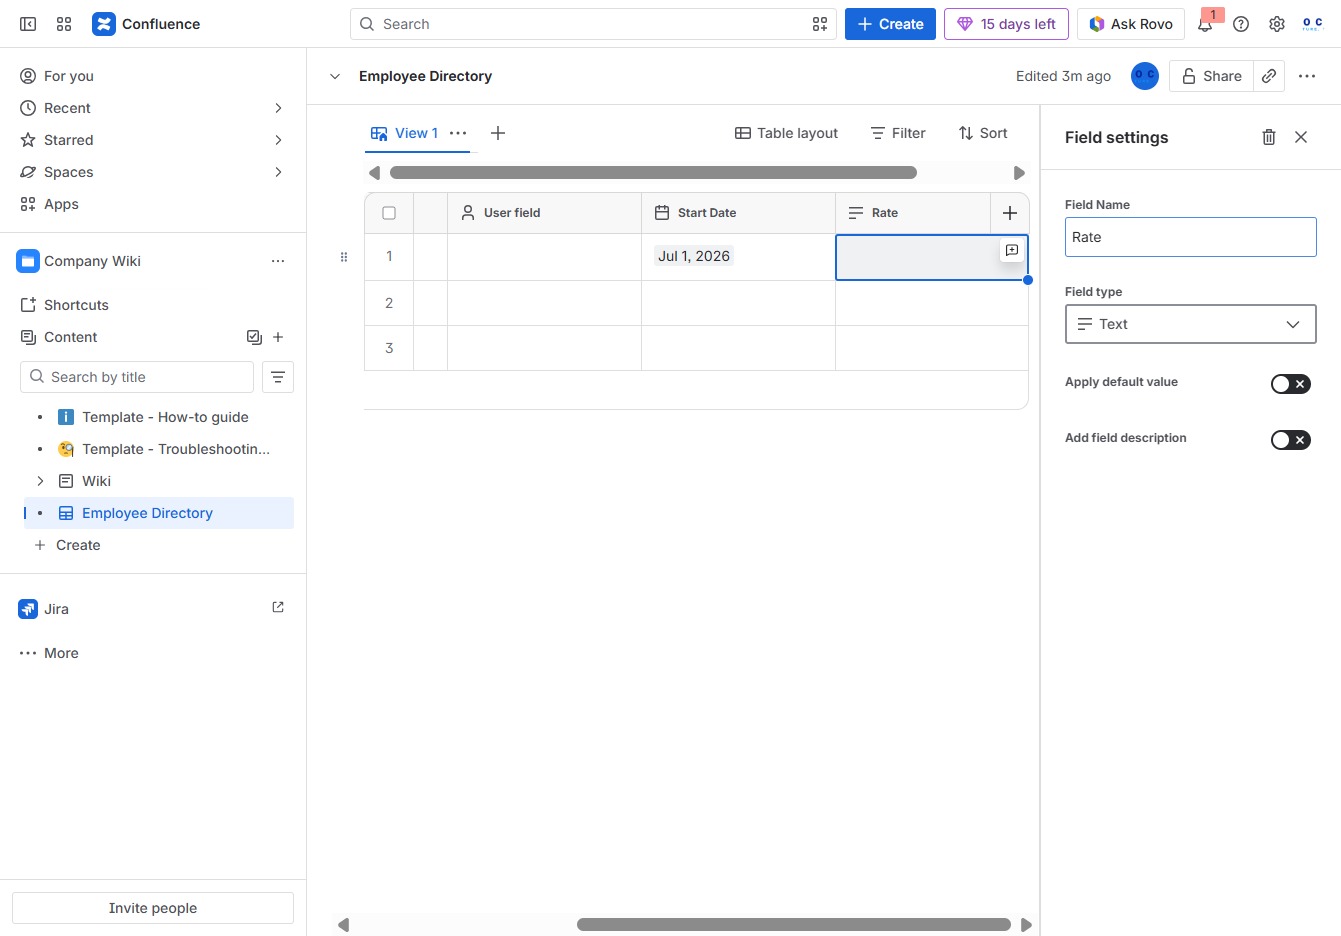Check the select-all rows checkbox

click(x=389, y=213)
